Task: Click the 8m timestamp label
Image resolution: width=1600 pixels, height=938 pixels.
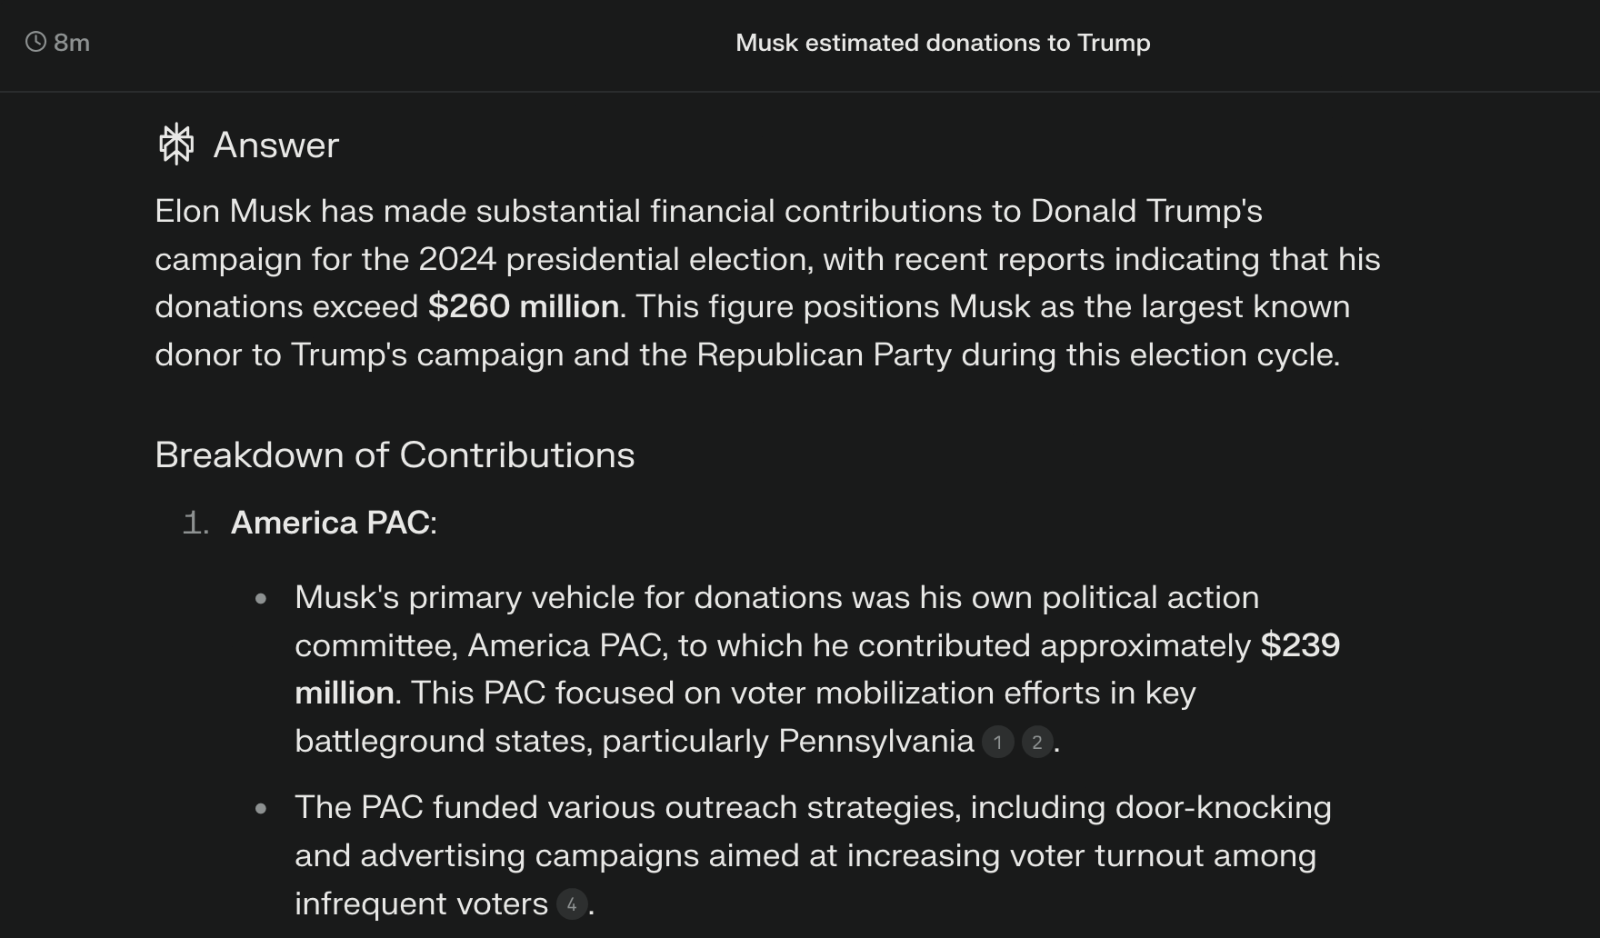Action: click(x=72, y=42)
